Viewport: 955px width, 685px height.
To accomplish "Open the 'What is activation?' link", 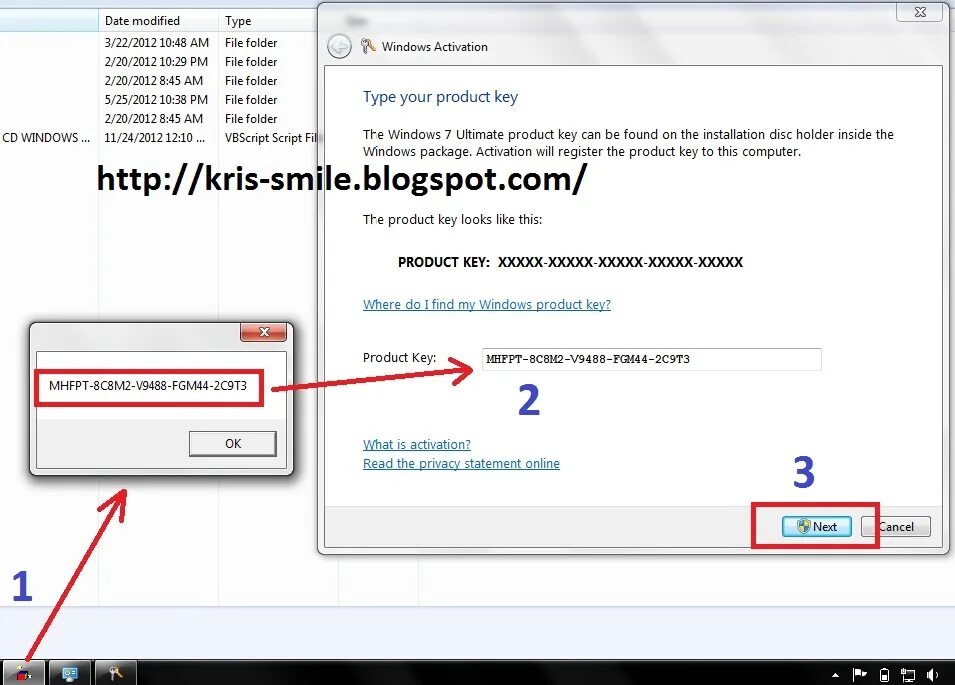I will [417, 444].
